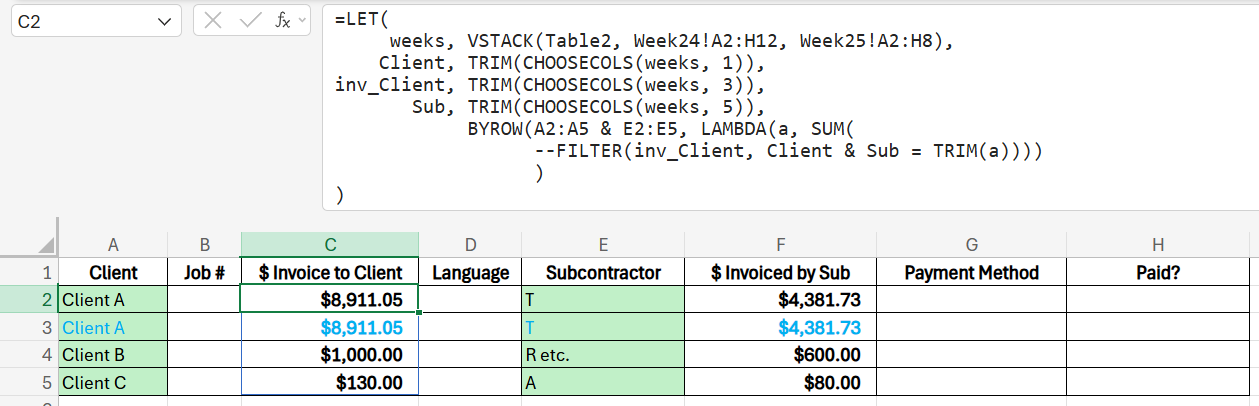Select empty Language cell in row 4
Screen dimensions: 1259x406
pyautogui.click(x=470, y=354)
